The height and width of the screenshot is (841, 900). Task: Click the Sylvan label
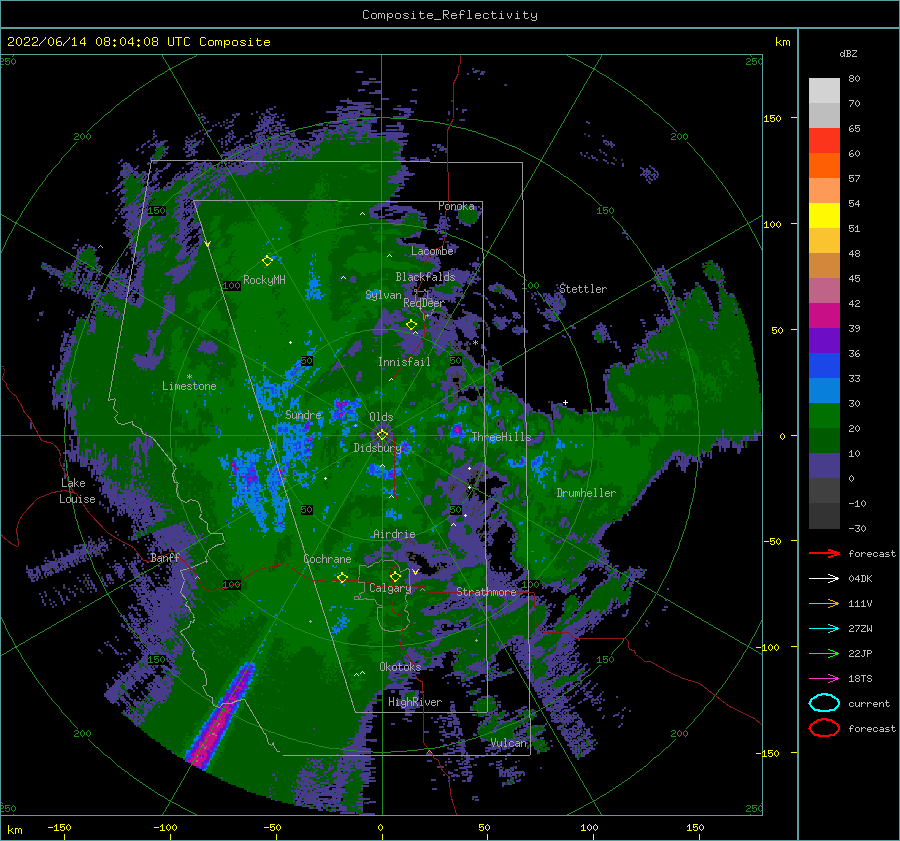coord(383,296)
